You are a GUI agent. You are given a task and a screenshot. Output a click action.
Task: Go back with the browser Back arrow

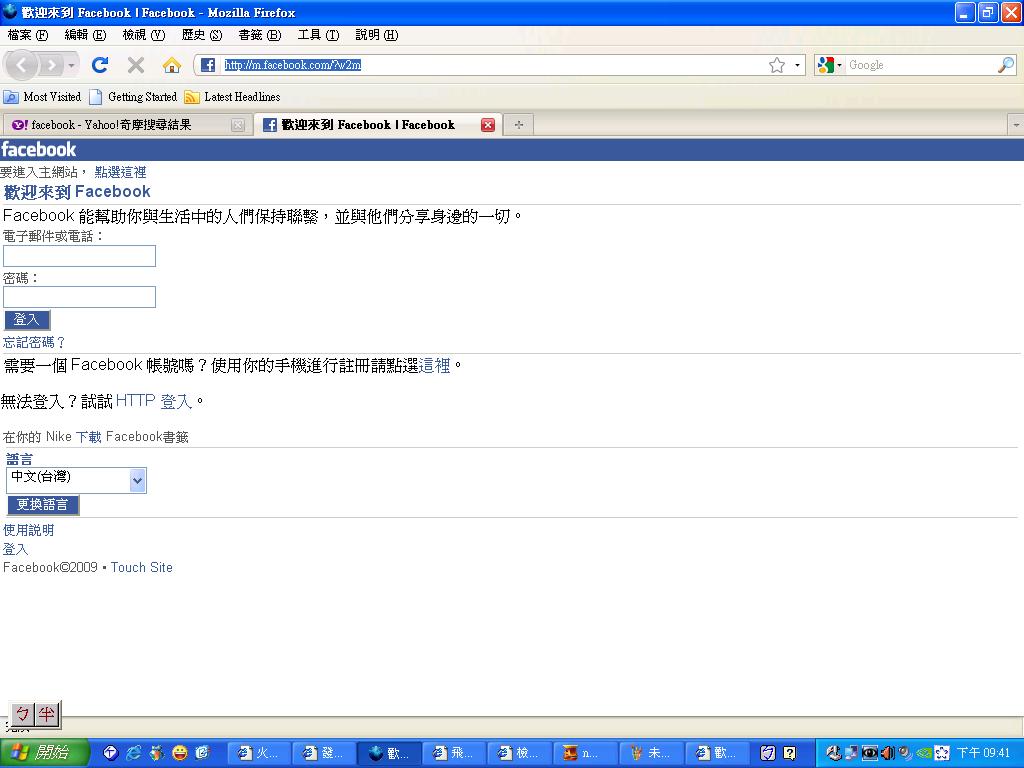[21, 65]
